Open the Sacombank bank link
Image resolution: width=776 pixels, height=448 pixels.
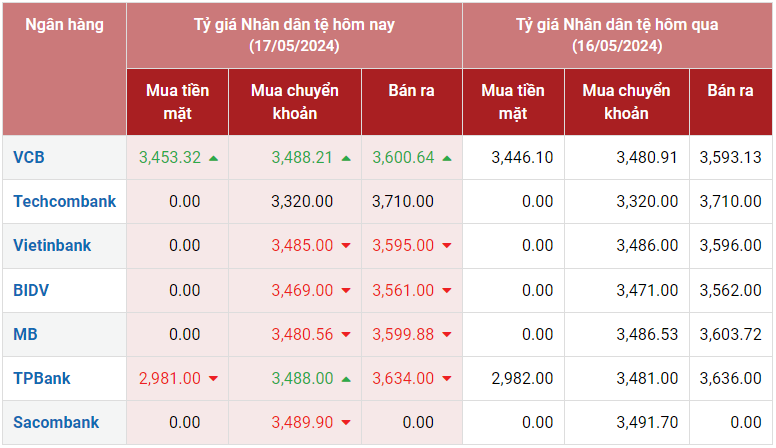tap(56, 422)
